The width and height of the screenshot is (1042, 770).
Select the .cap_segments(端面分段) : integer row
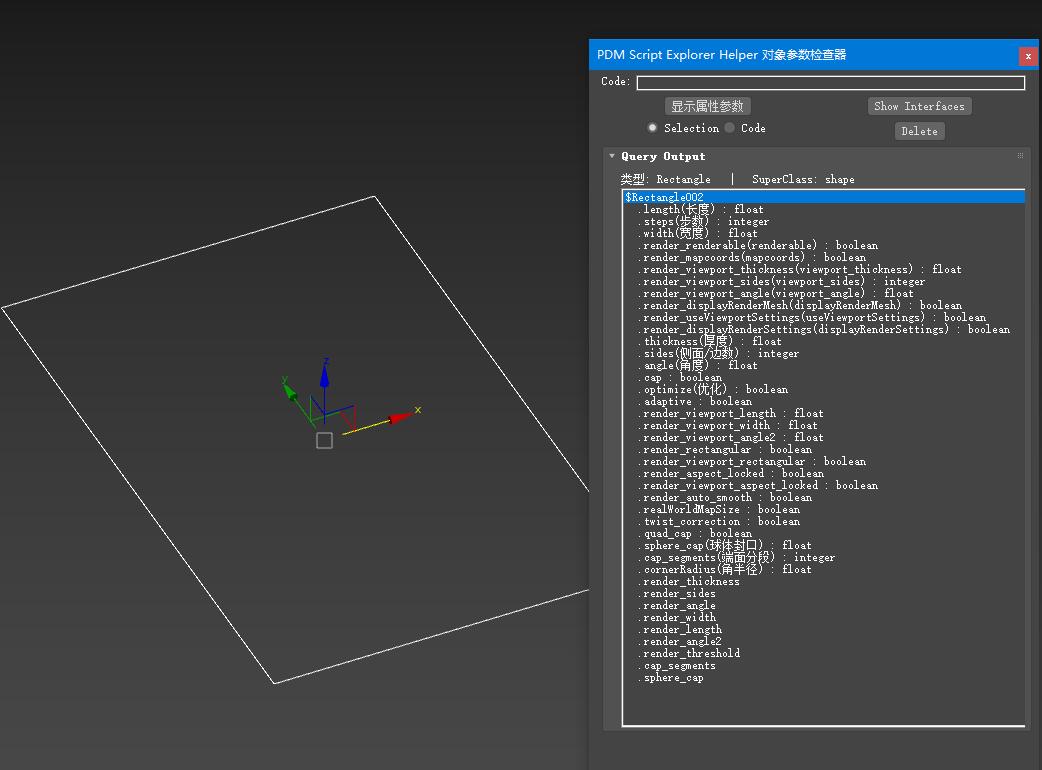click(823, 557)
